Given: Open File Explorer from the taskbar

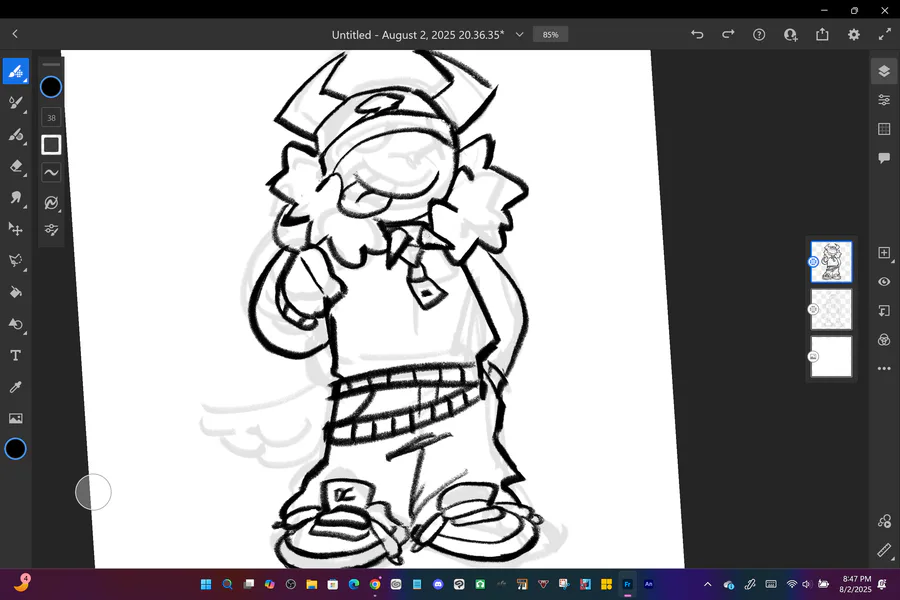Looking at the screenshot, I should tap(312, 584).
